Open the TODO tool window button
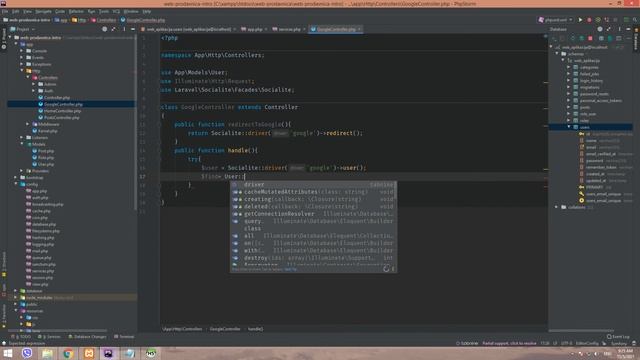 [x=22, y=337]
